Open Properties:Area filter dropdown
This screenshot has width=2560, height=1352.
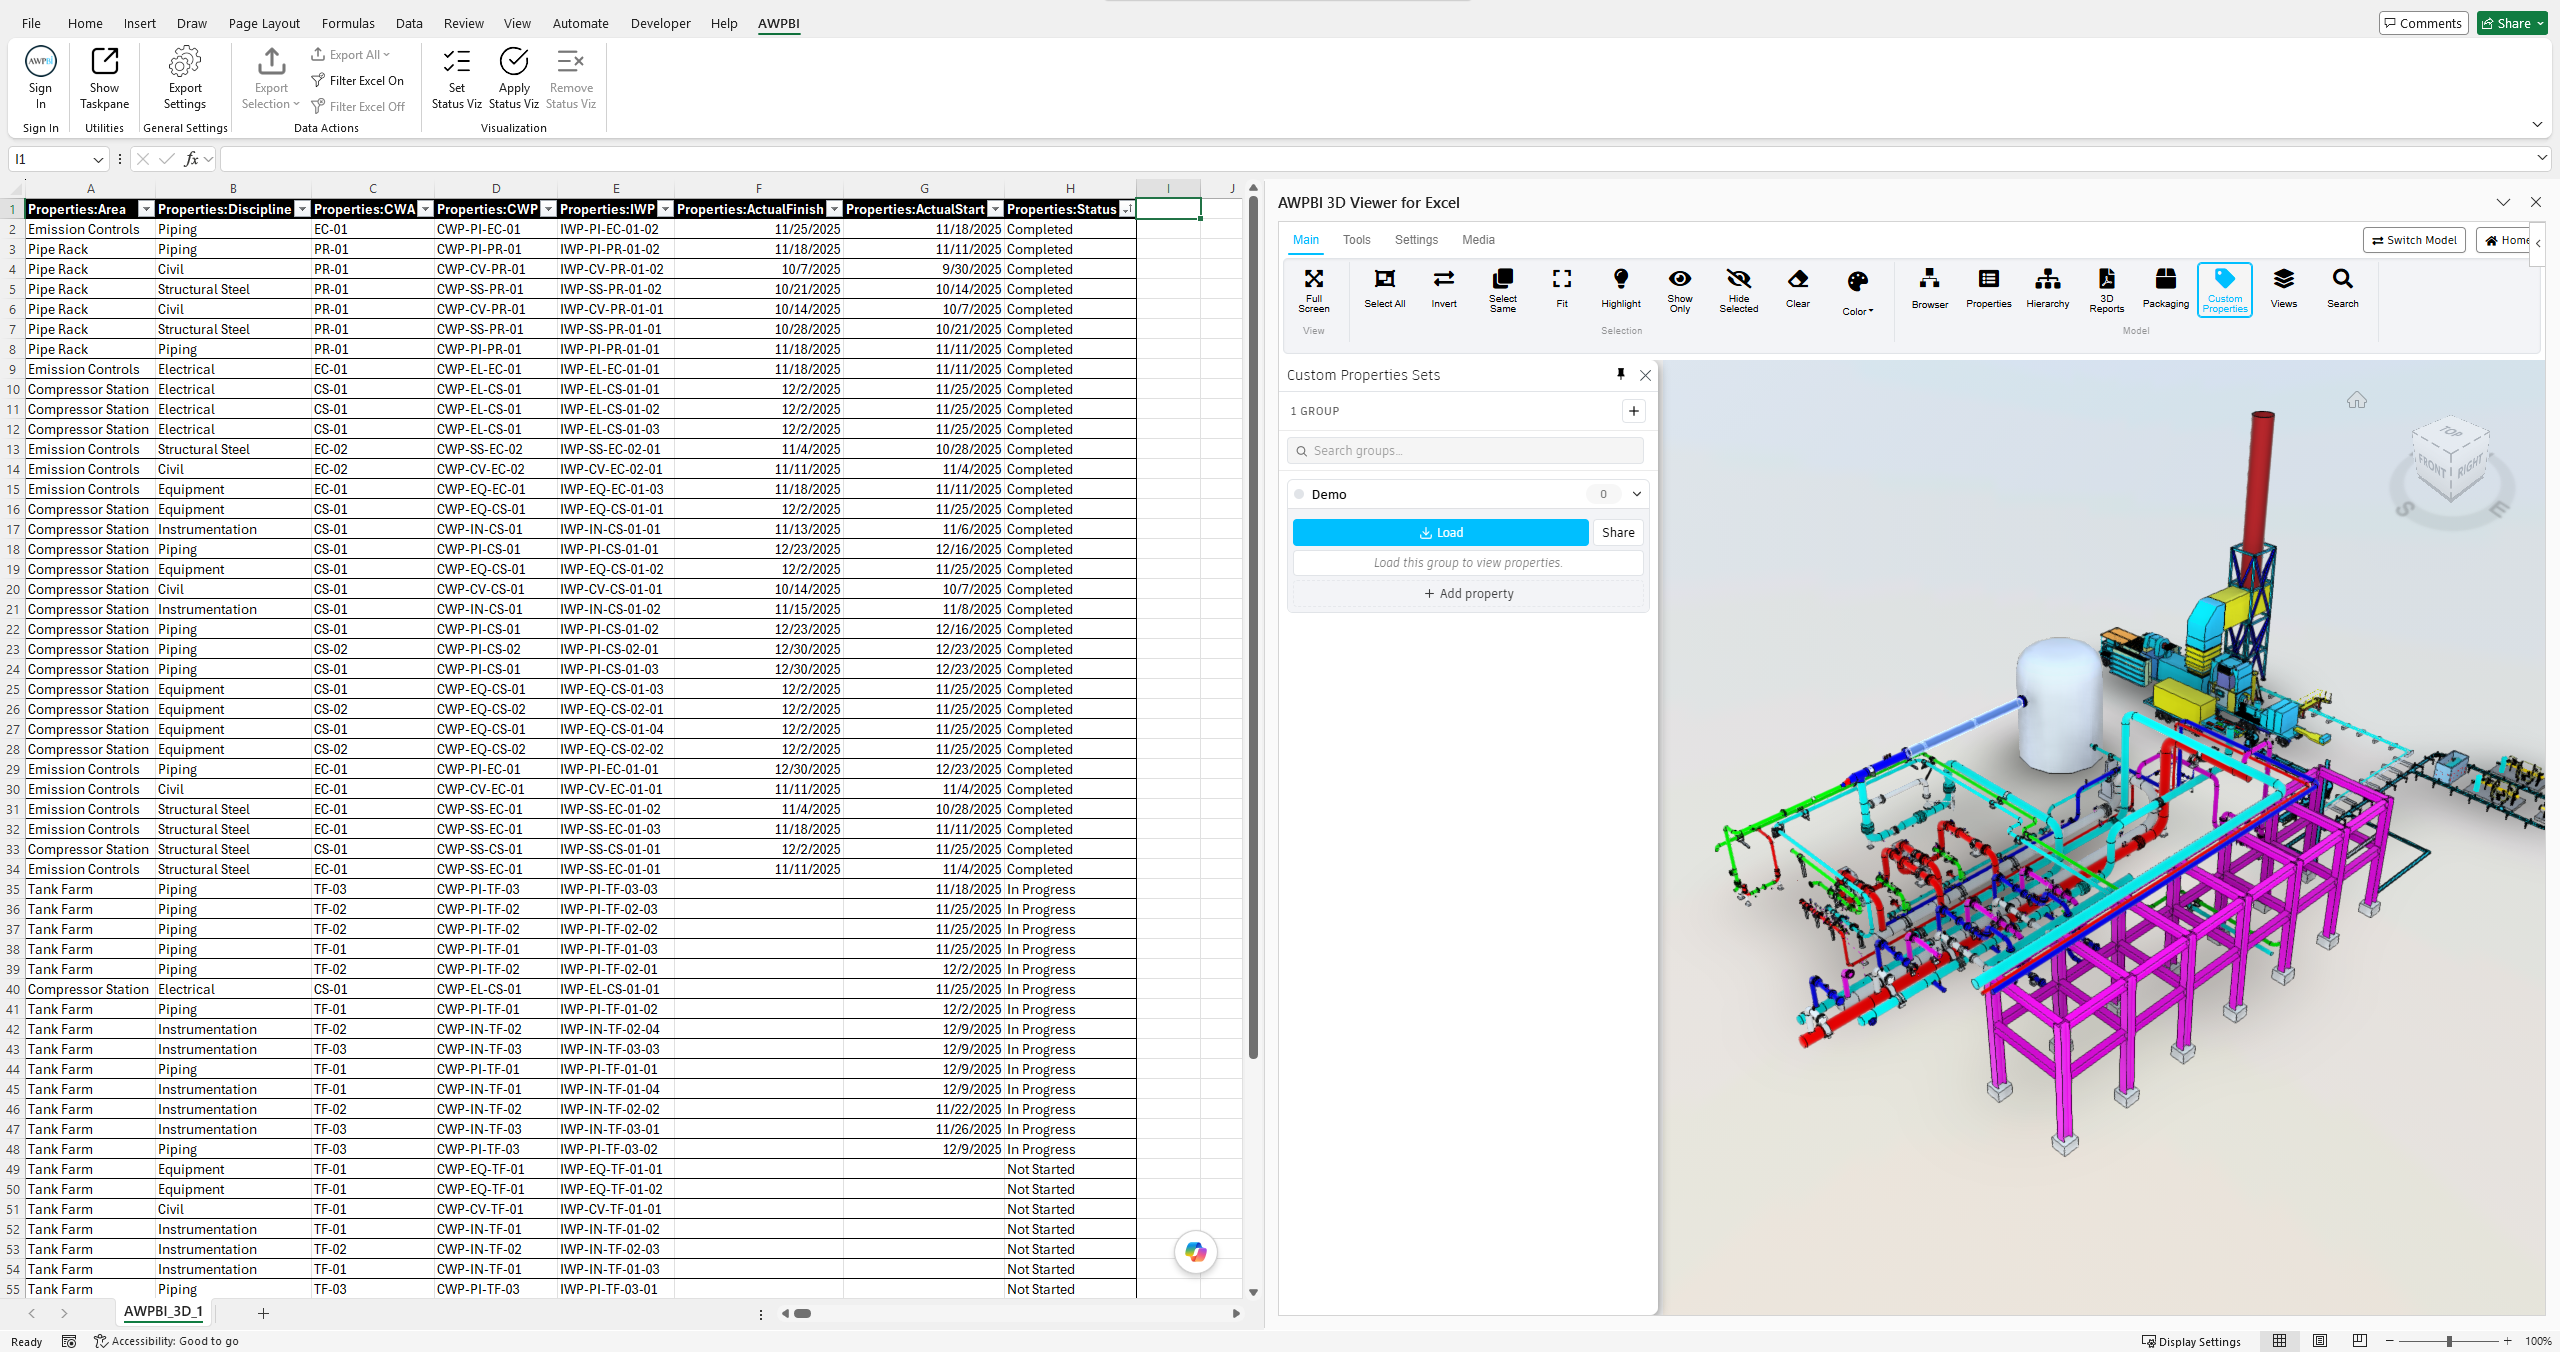tap(146, 209)
